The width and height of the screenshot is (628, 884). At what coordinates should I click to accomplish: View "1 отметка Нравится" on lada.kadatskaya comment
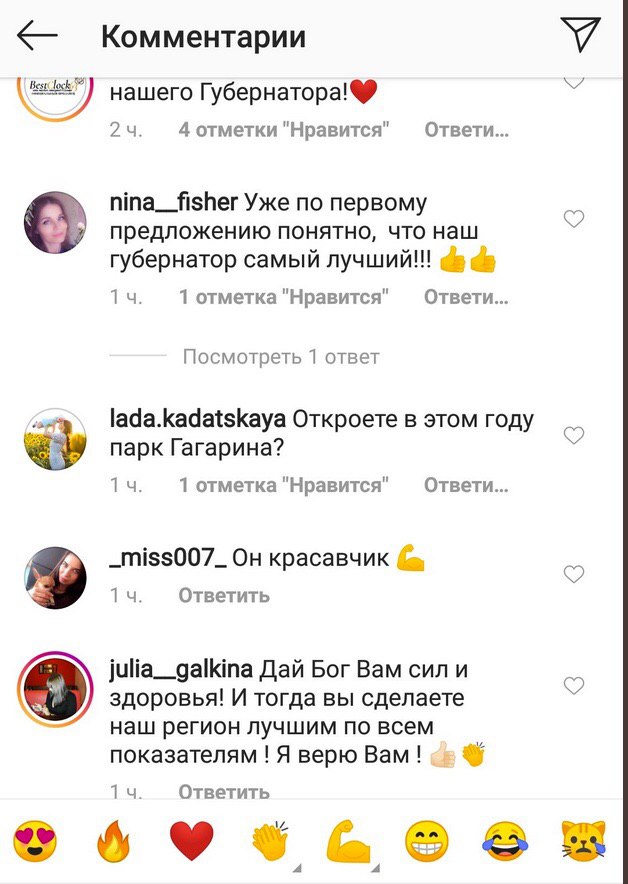tap(284, 485)
